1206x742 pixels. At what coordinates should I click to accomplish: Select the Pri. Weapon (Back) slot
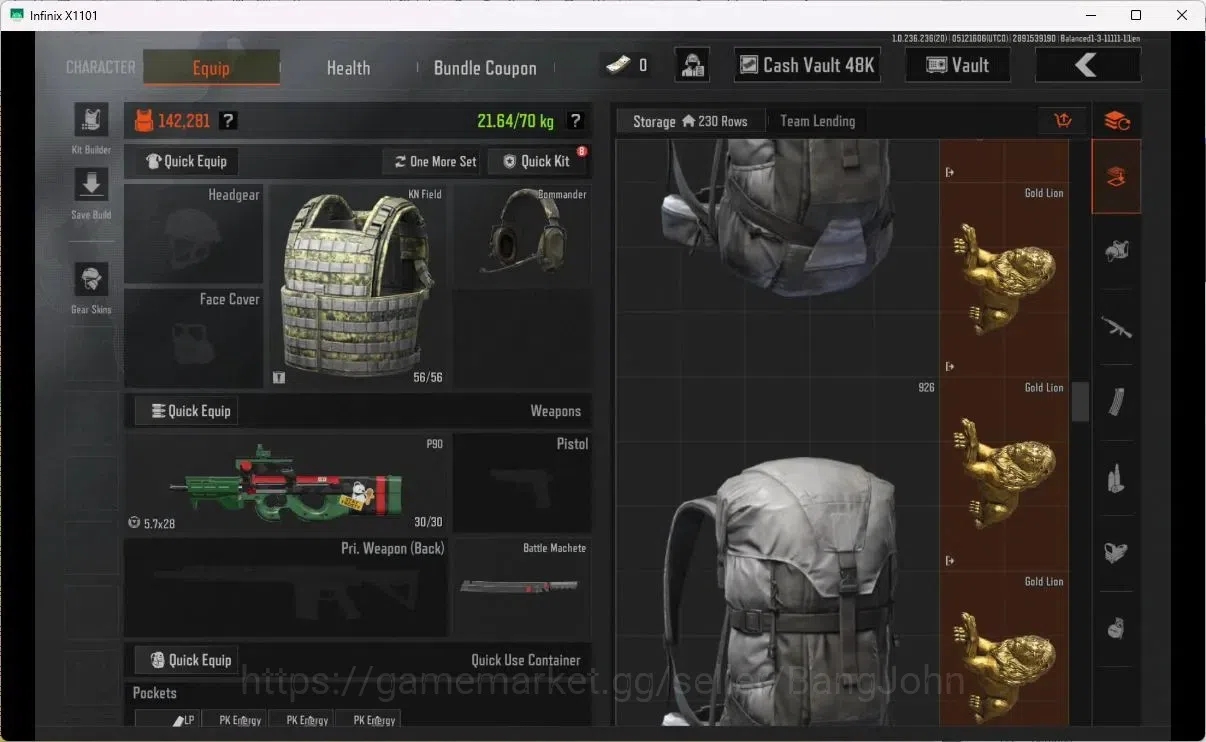[x=286, y=588]
